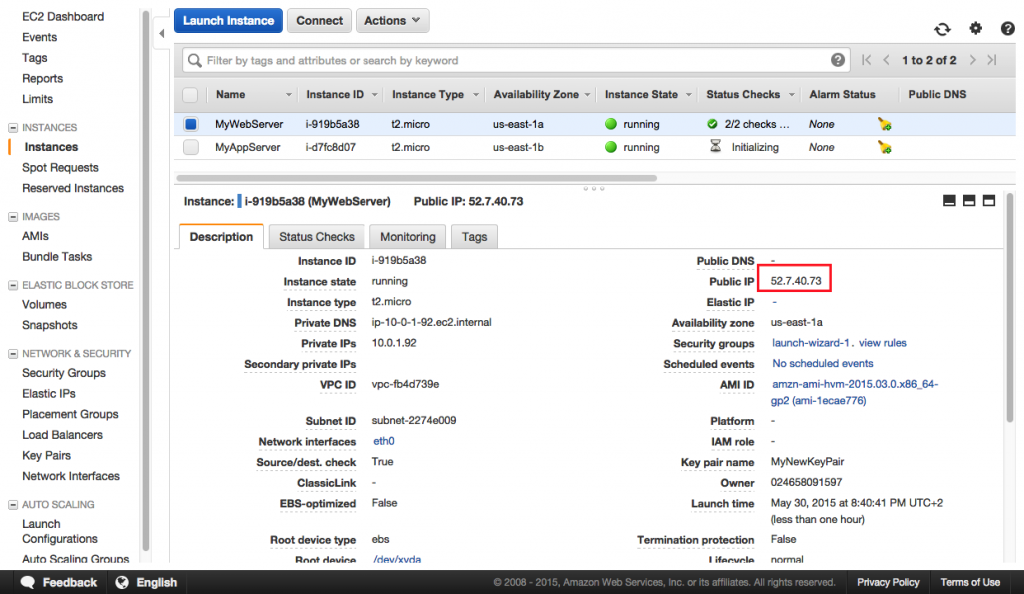Collapse the AUTO SCALING section

(12, 505)
